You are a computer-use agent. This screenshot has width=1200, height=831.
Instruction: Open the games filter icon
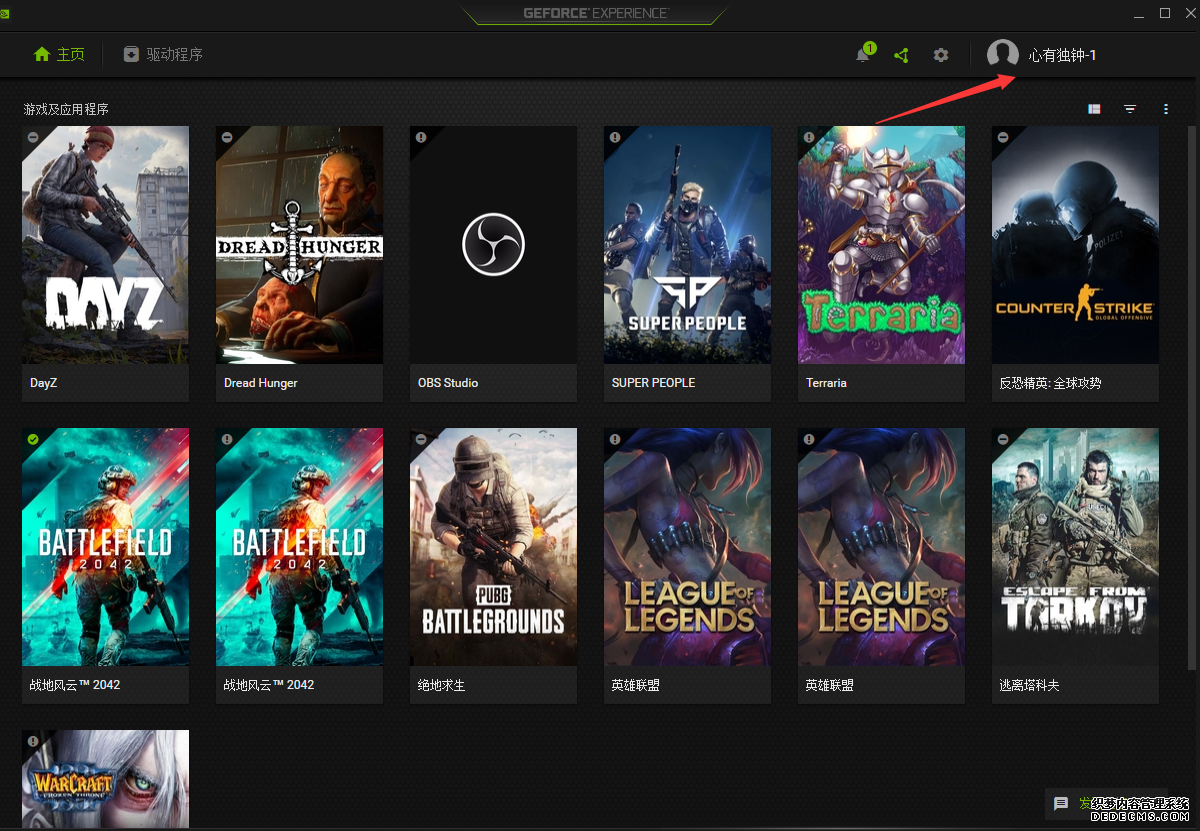(x=1130, y=109)
